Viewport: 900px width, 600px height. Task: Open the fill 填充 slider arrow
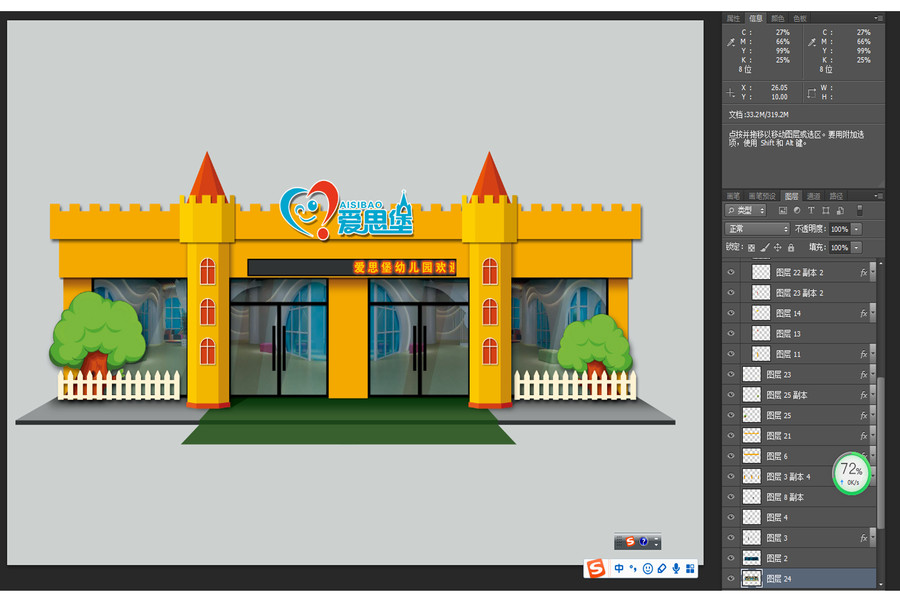pyautogui.click(x=856, y=247)
